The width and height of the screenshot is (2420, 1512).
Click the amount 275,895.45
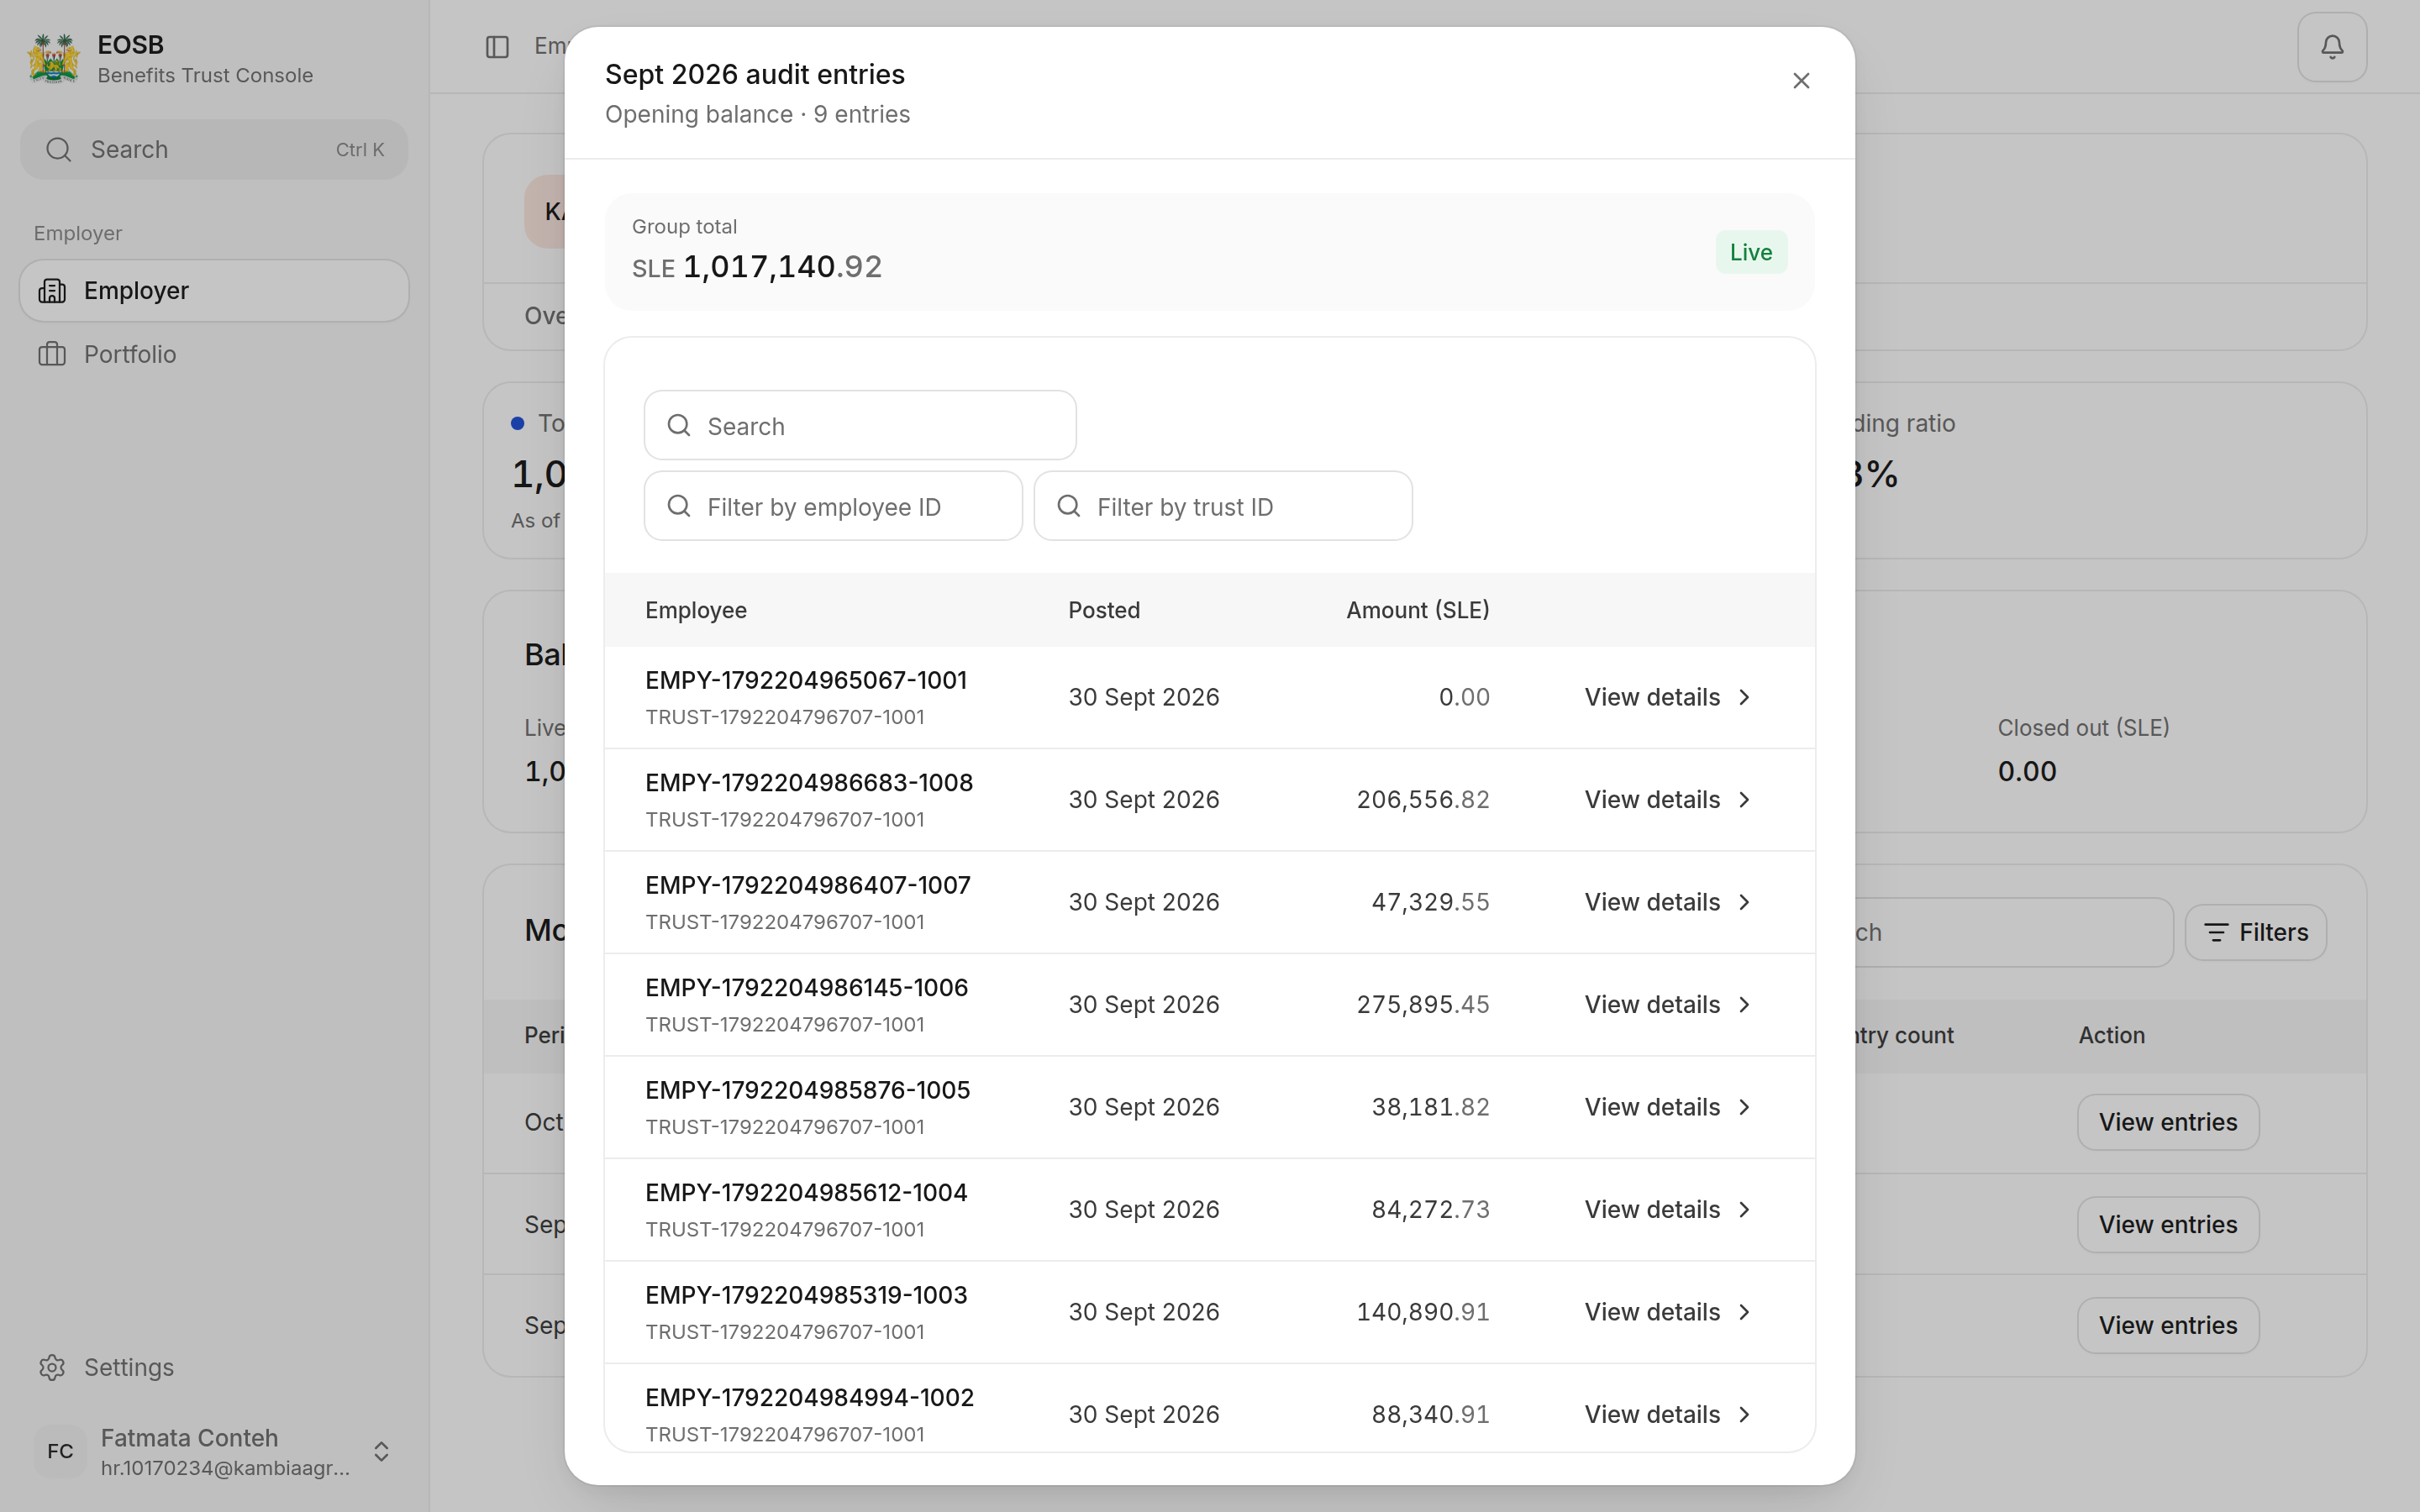[1423, 1005]
